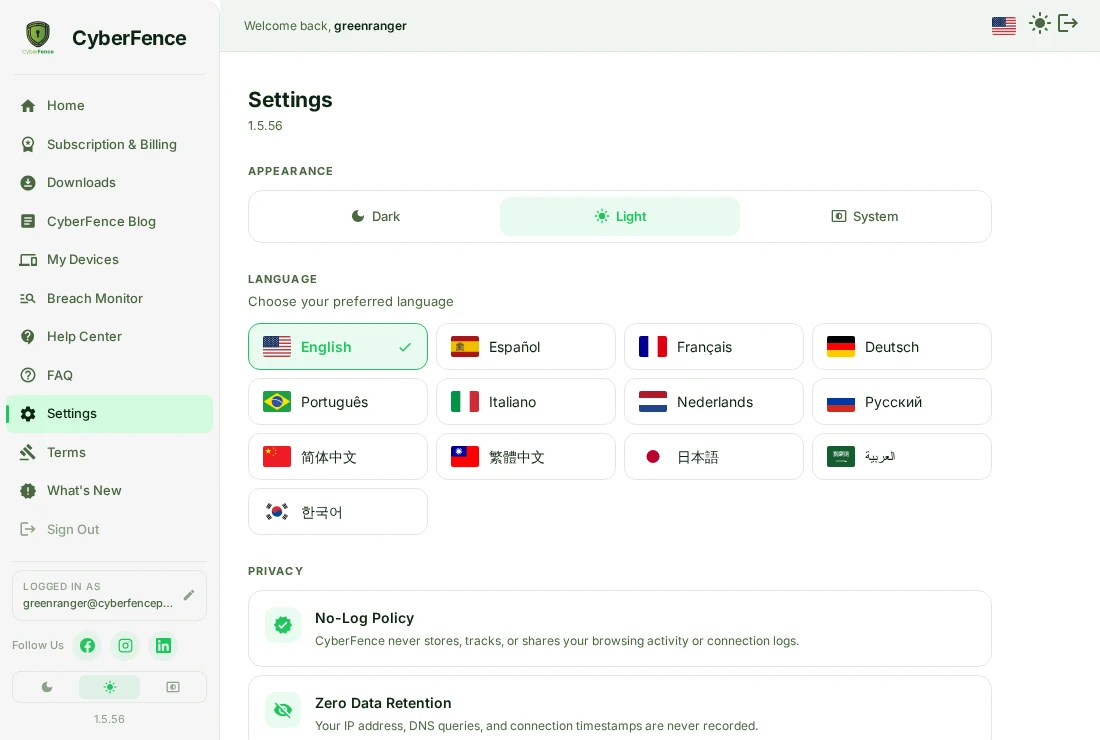Click Sign Out in sidebar

109,530
